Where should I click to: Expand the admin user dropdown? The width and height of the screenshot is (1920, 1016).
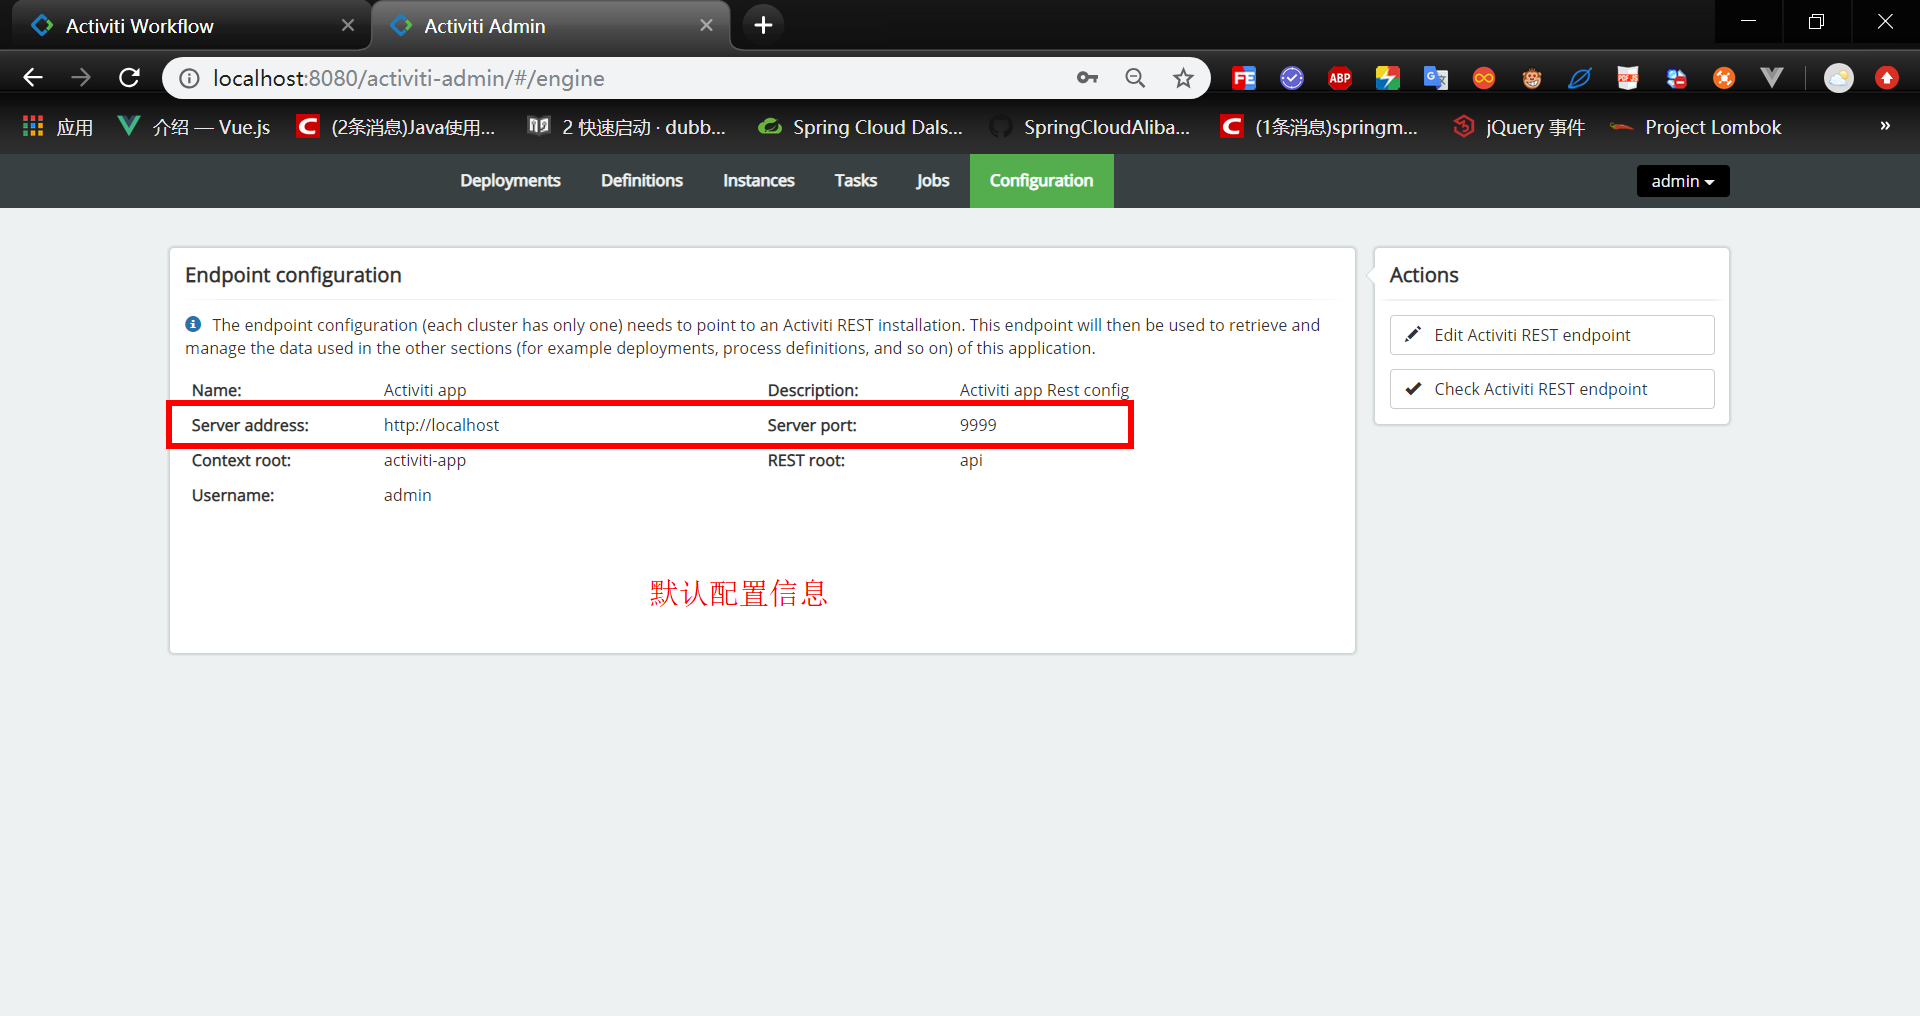pyautogui.click(x=1683, y=181)
